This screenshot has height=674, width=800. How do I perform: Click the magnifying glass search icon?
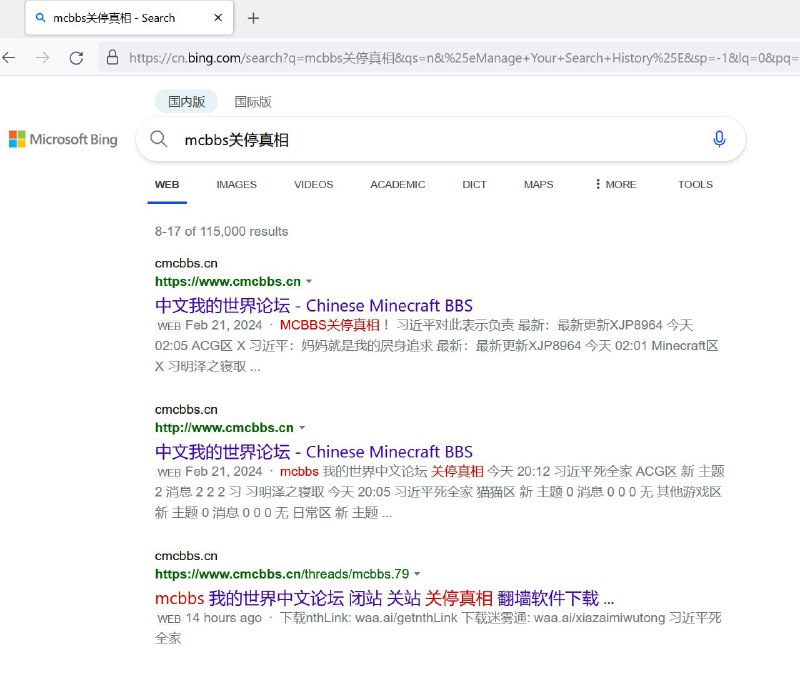pos(159,140)
